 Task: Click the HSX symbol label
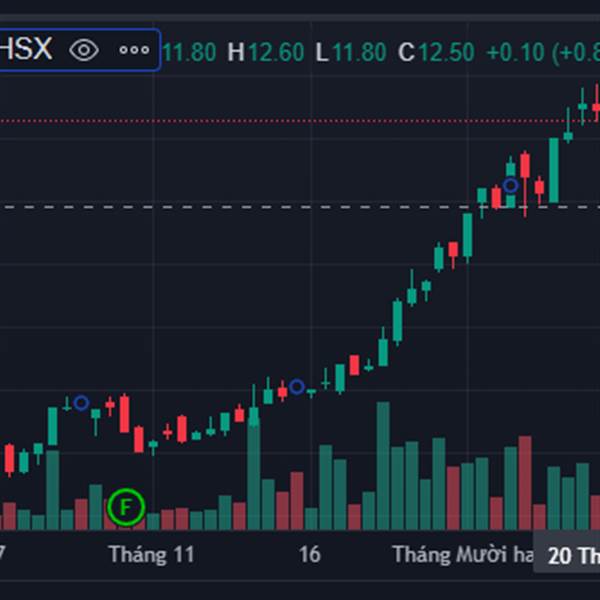(25, 49)
